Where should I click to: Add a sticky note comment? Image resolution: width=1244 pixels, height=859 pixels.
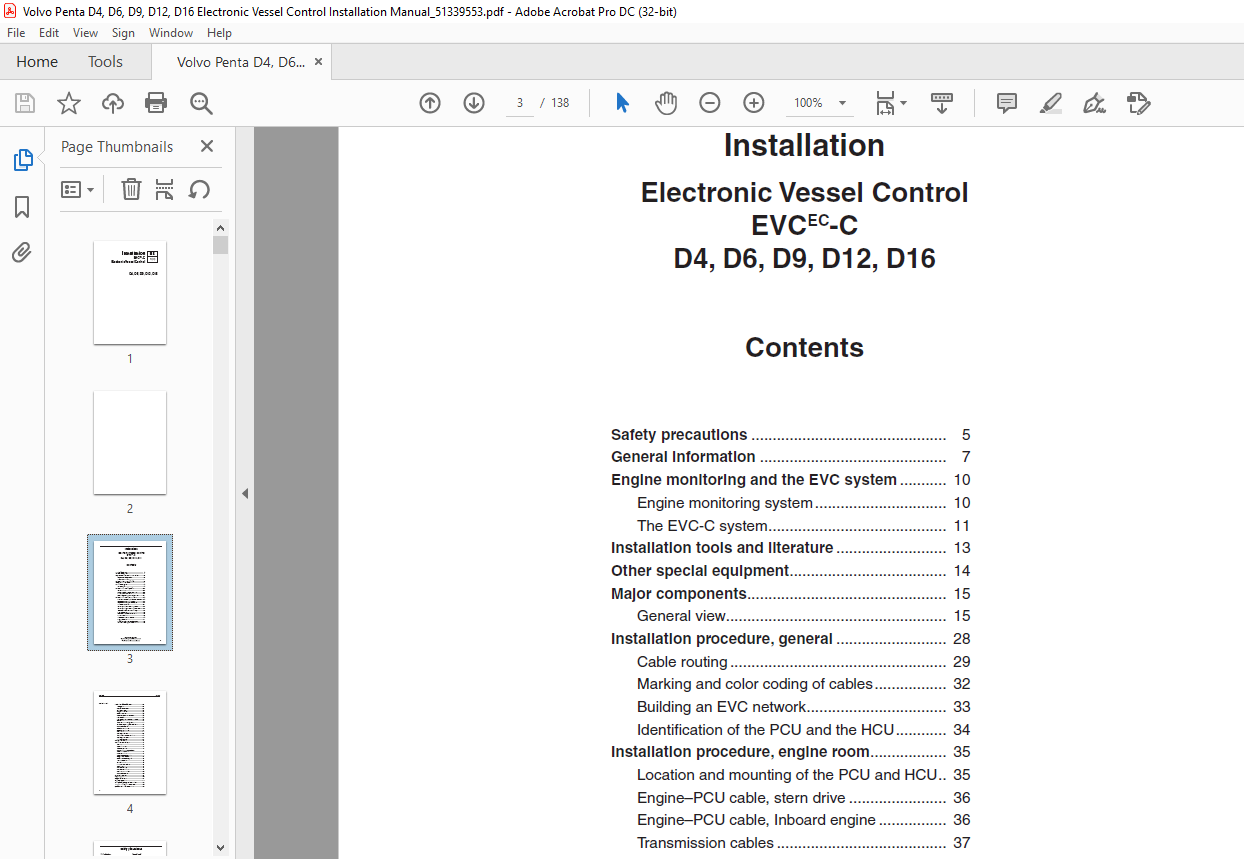point(1007,103)
